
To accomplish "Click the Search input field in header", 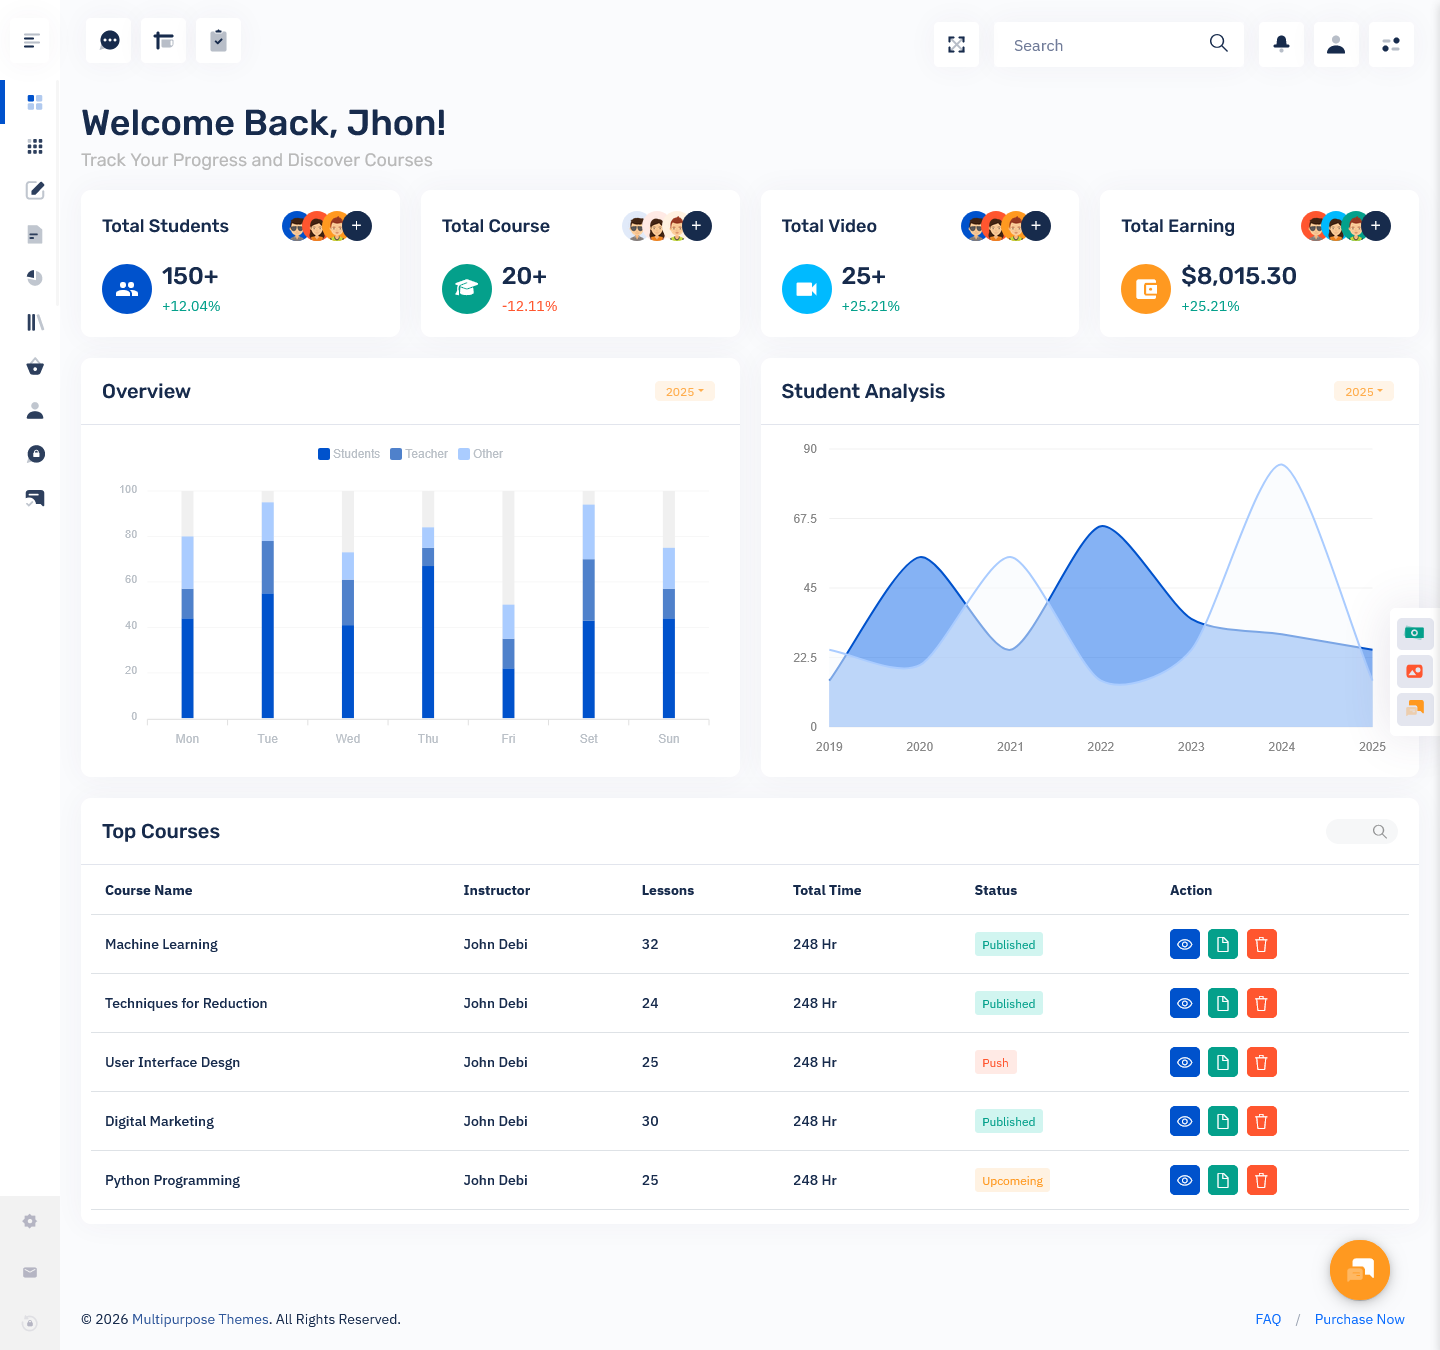I will point(1105,45).
